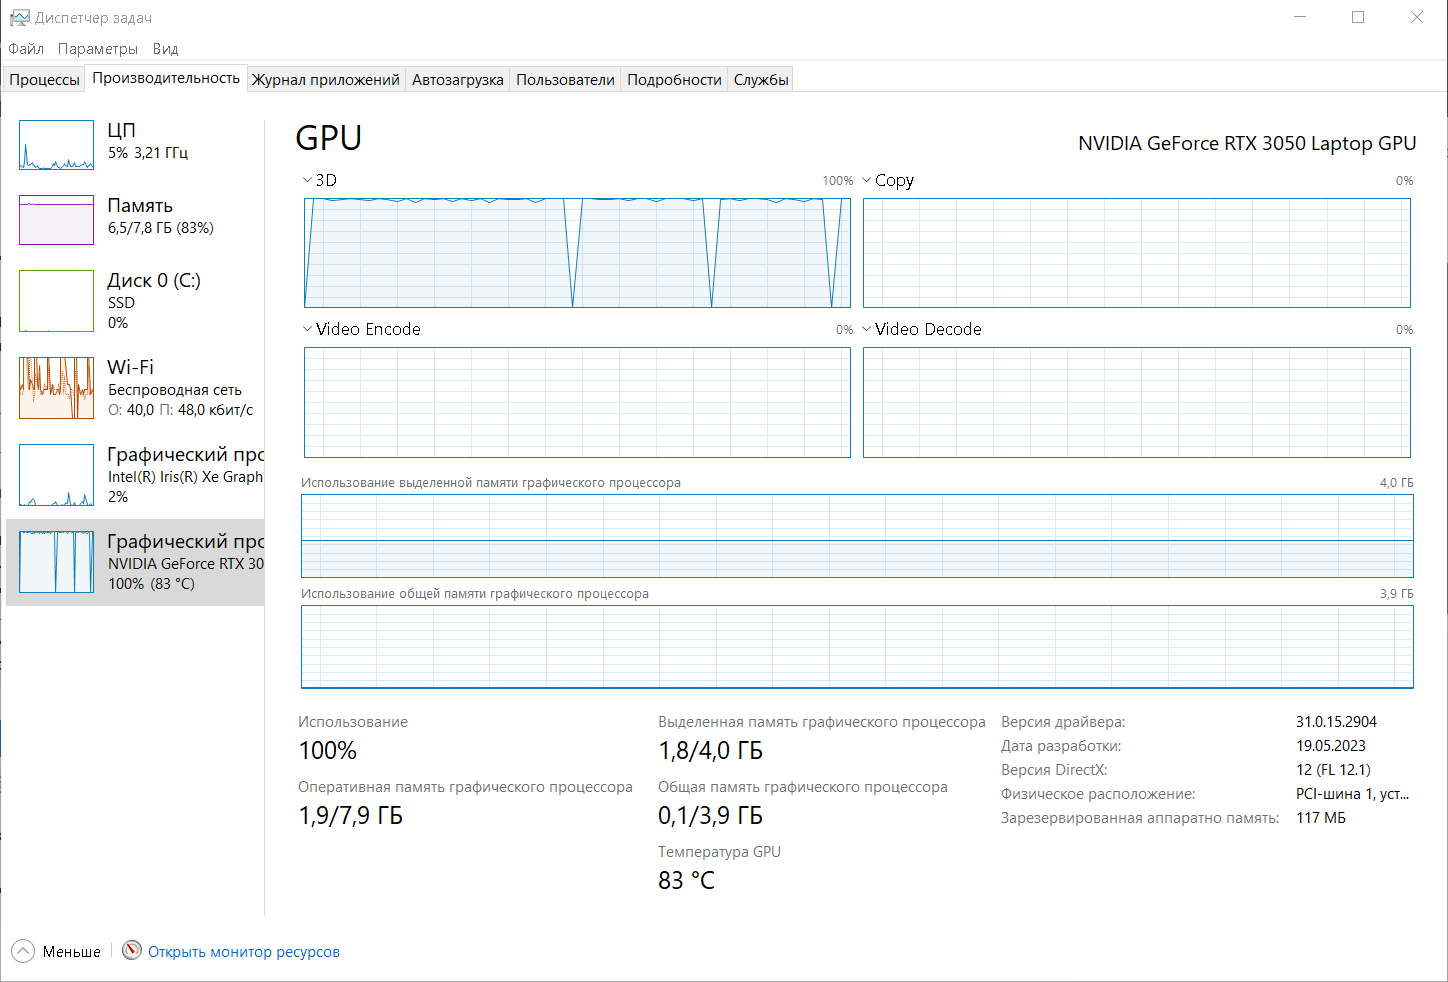Open the Вид menu

tap(166, 48)
